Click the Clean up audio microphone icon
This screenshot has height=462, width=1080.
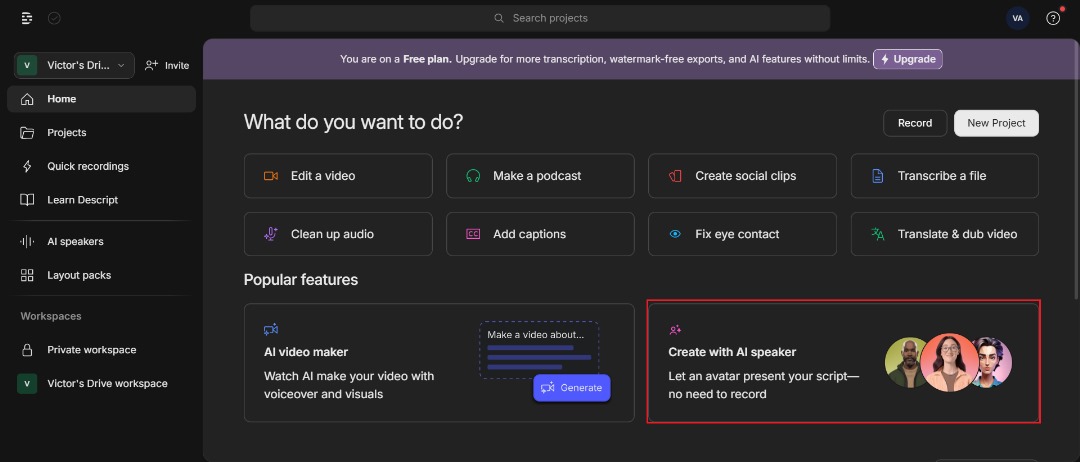[x=271, y=234]
